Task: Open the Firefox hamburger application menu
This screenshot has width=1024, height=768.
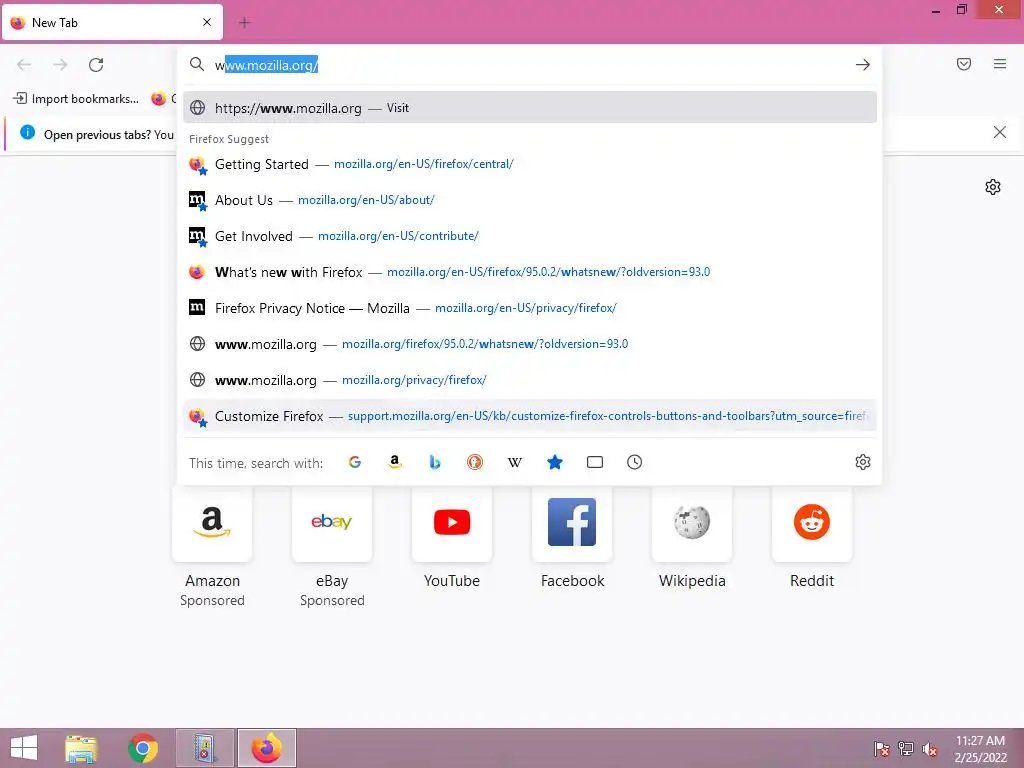Action: click(x=1000, y=64)
